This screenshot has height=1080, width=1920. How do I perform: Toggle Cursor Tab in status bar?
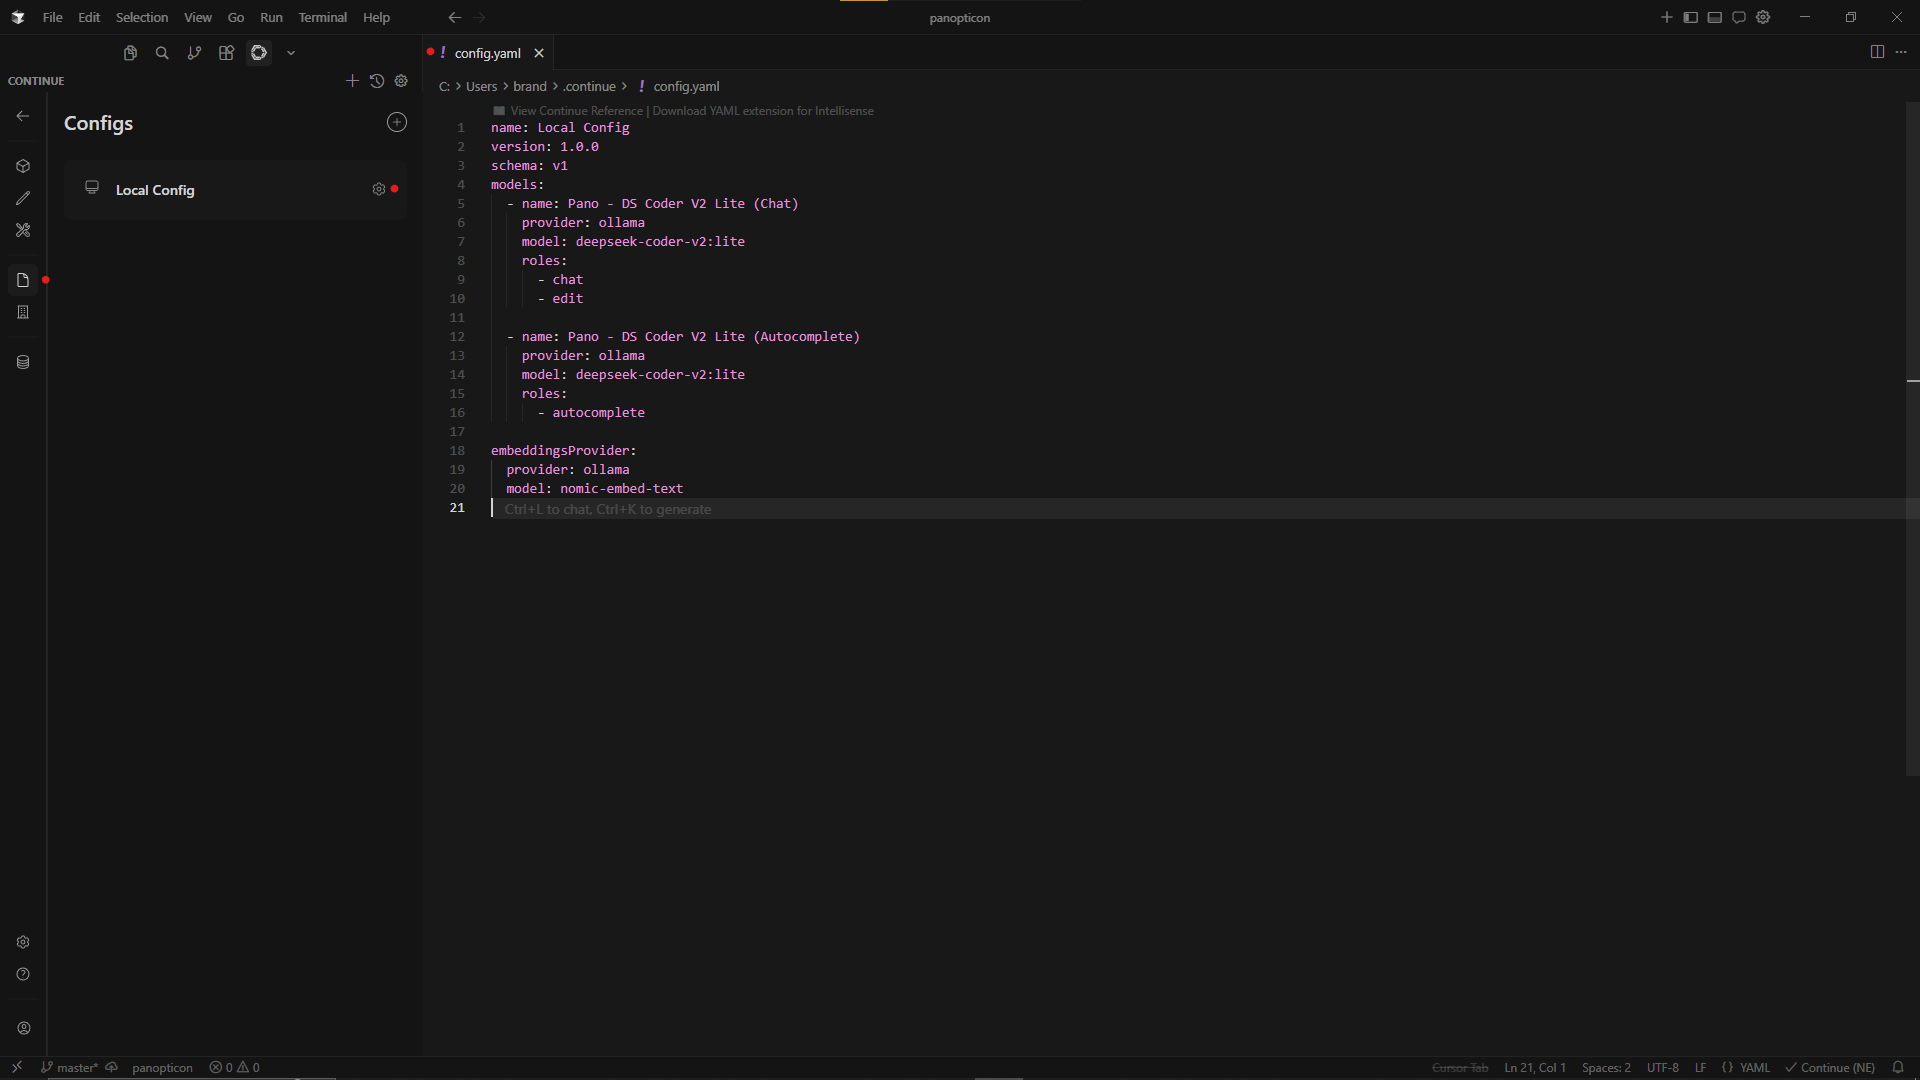[1460, 1067]
